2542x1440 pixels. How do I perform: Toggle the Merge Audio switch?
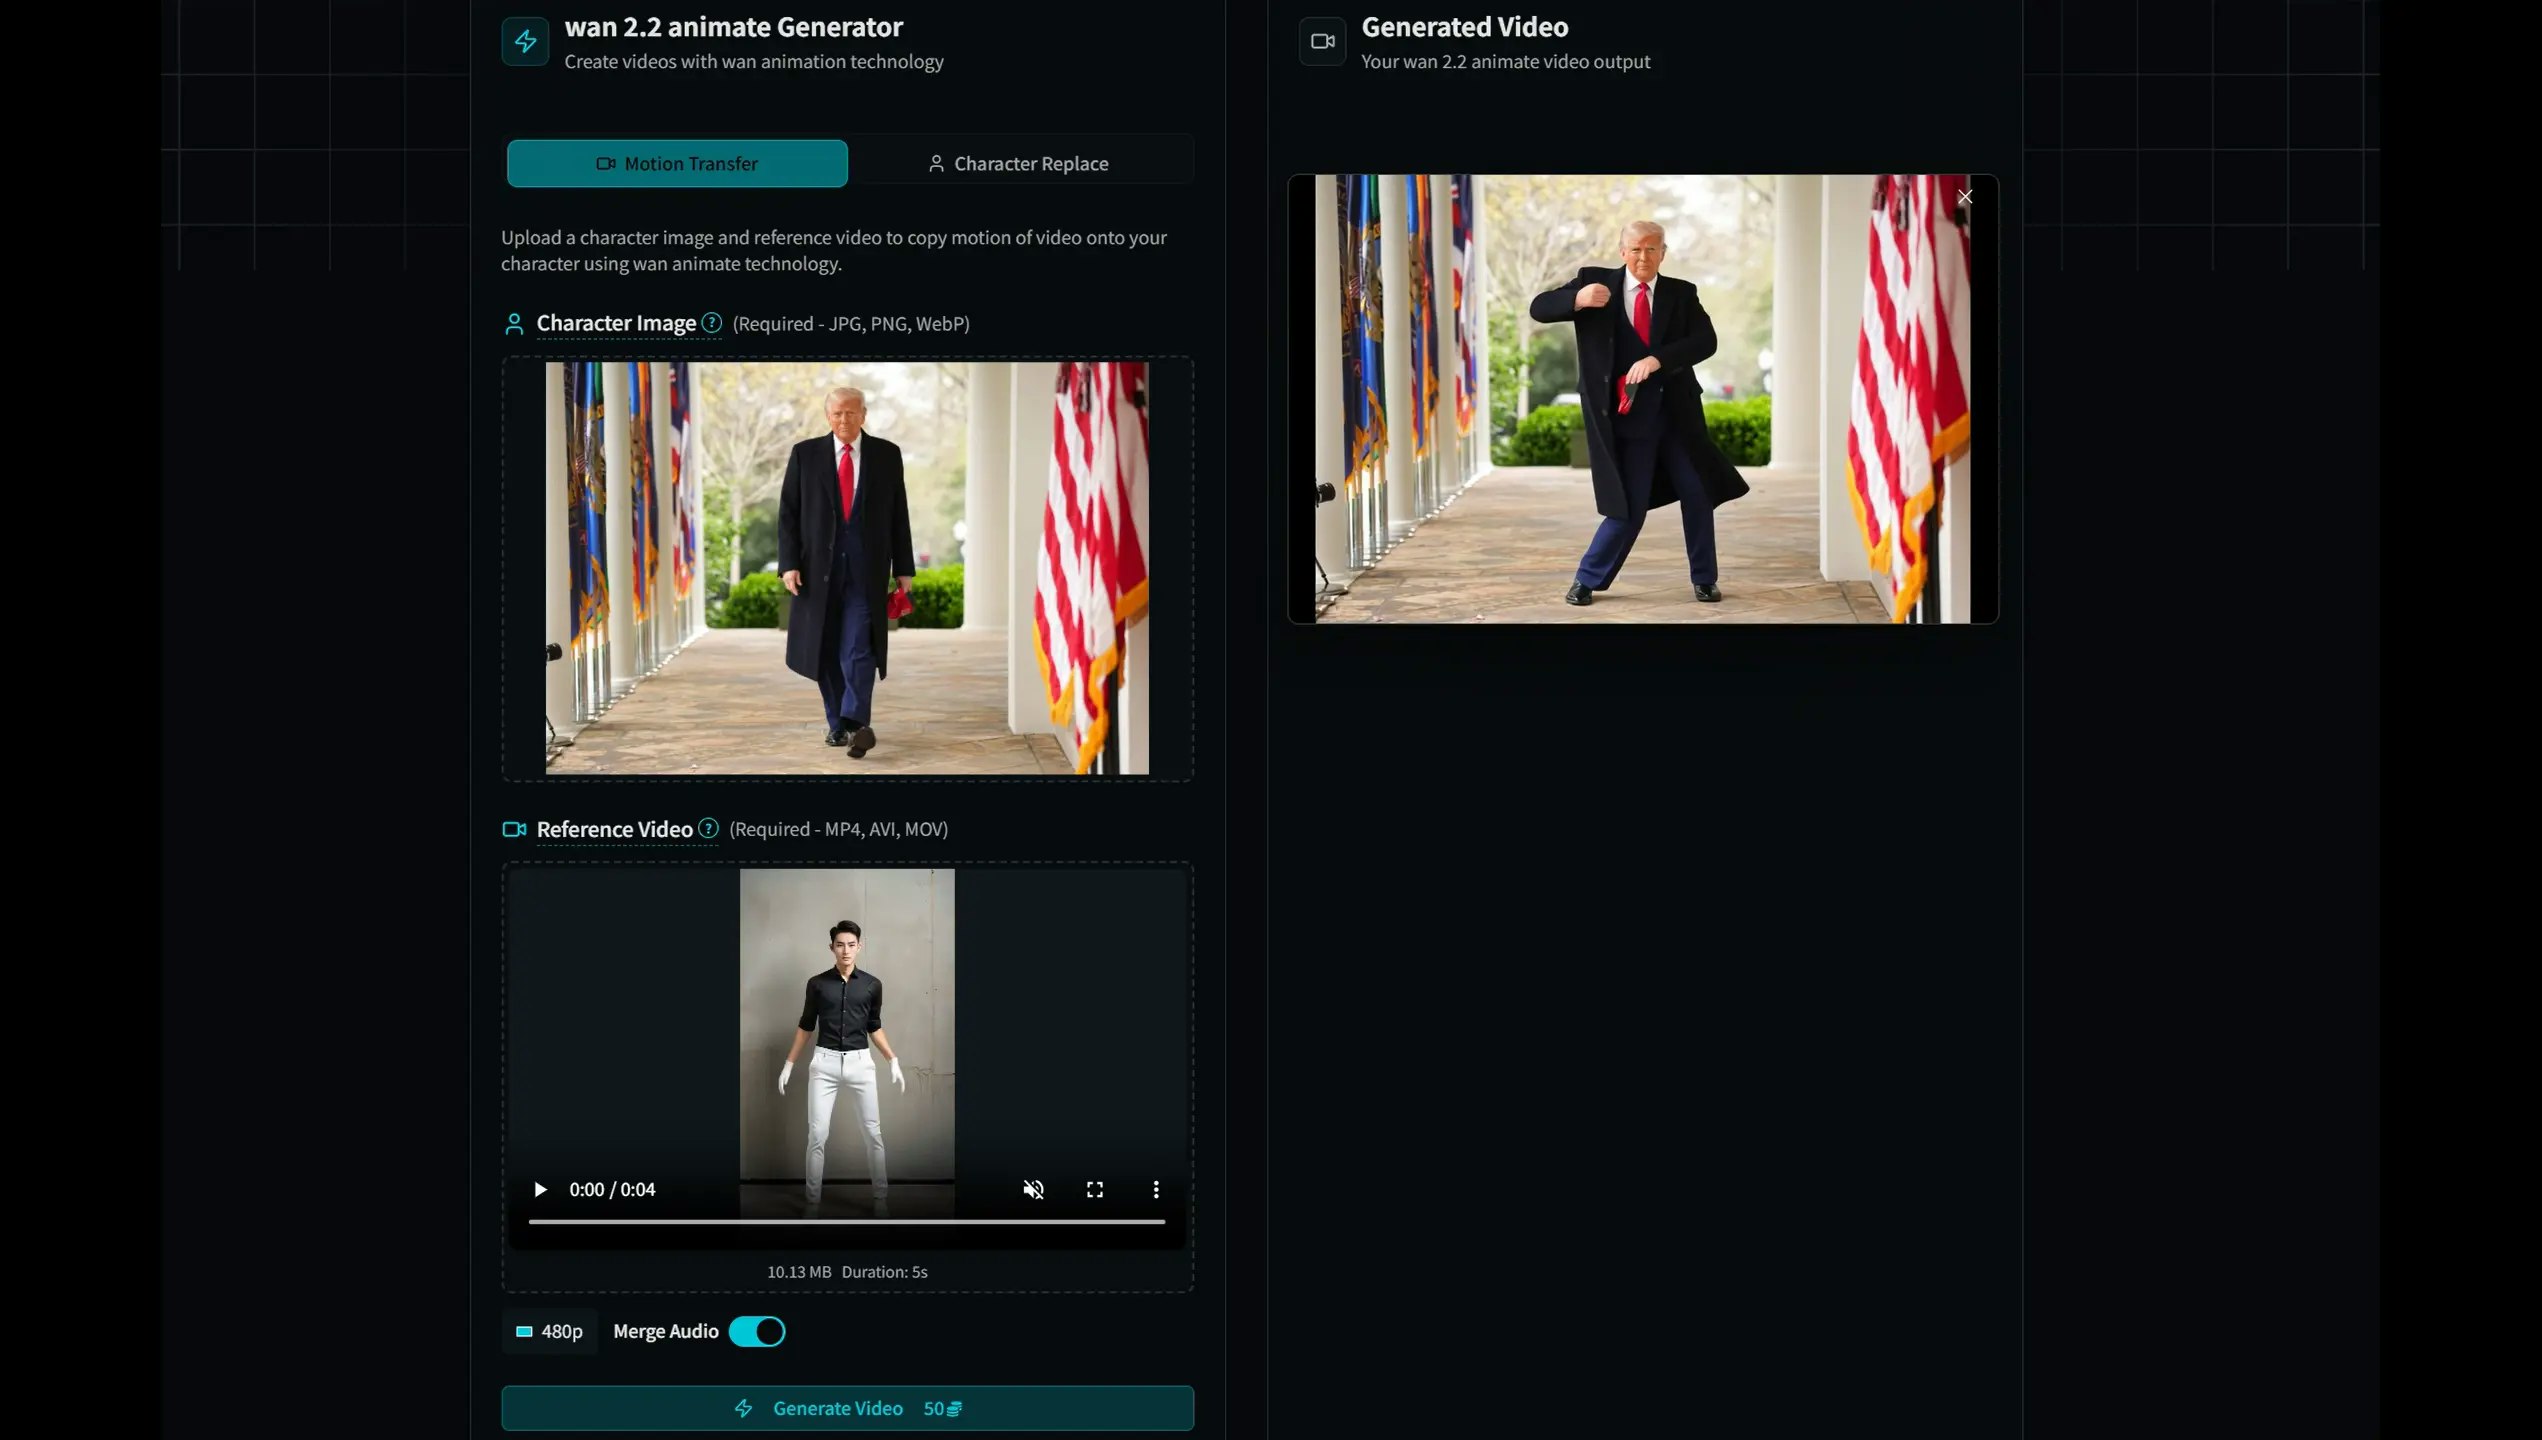[x=757, y=1331]
